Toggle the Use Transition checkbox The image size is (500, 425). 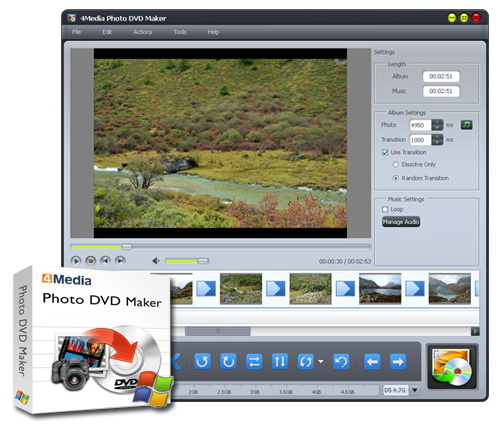click(x=385, y=152)
